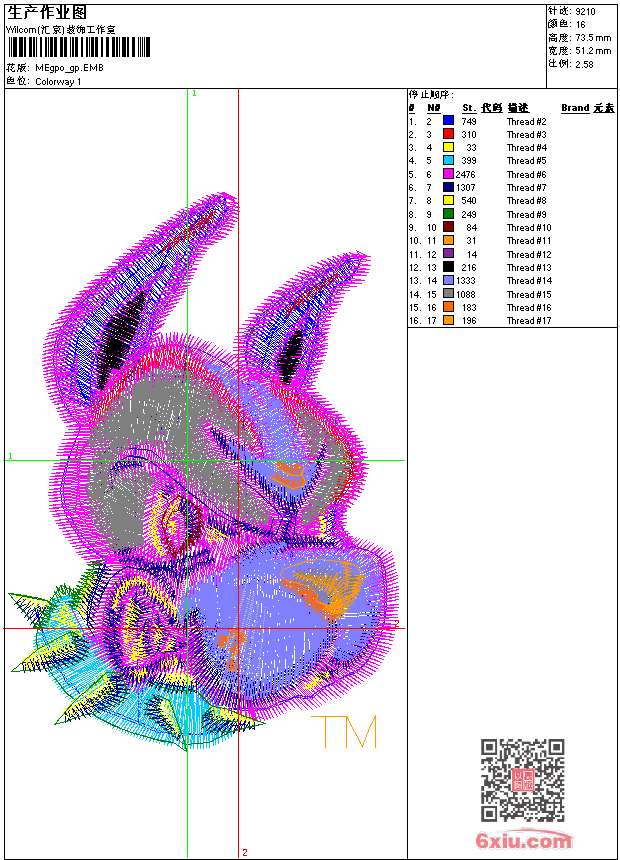Click the "Wilcom(汇京)装饰工作室" studio name
Screen dimensions: 620x860
click(60, 30)
